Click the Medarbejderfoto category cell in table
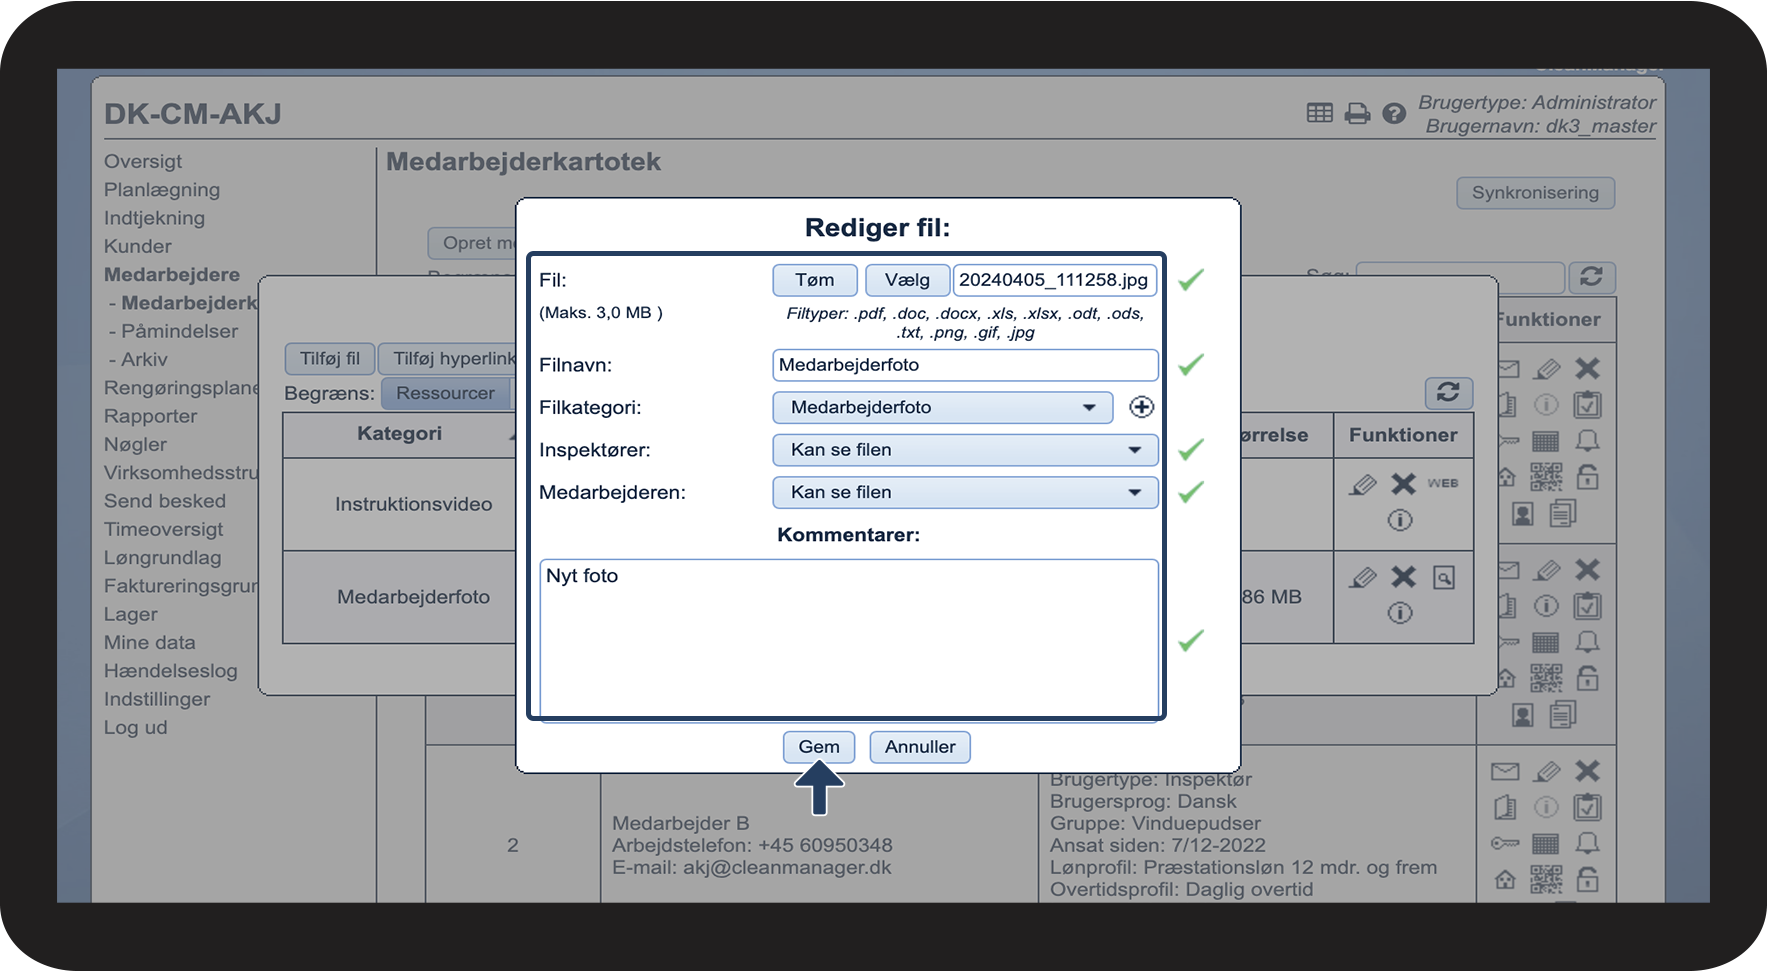This screenshot has height=971, width=1767. pyautogui.click(x=413, y=597)
